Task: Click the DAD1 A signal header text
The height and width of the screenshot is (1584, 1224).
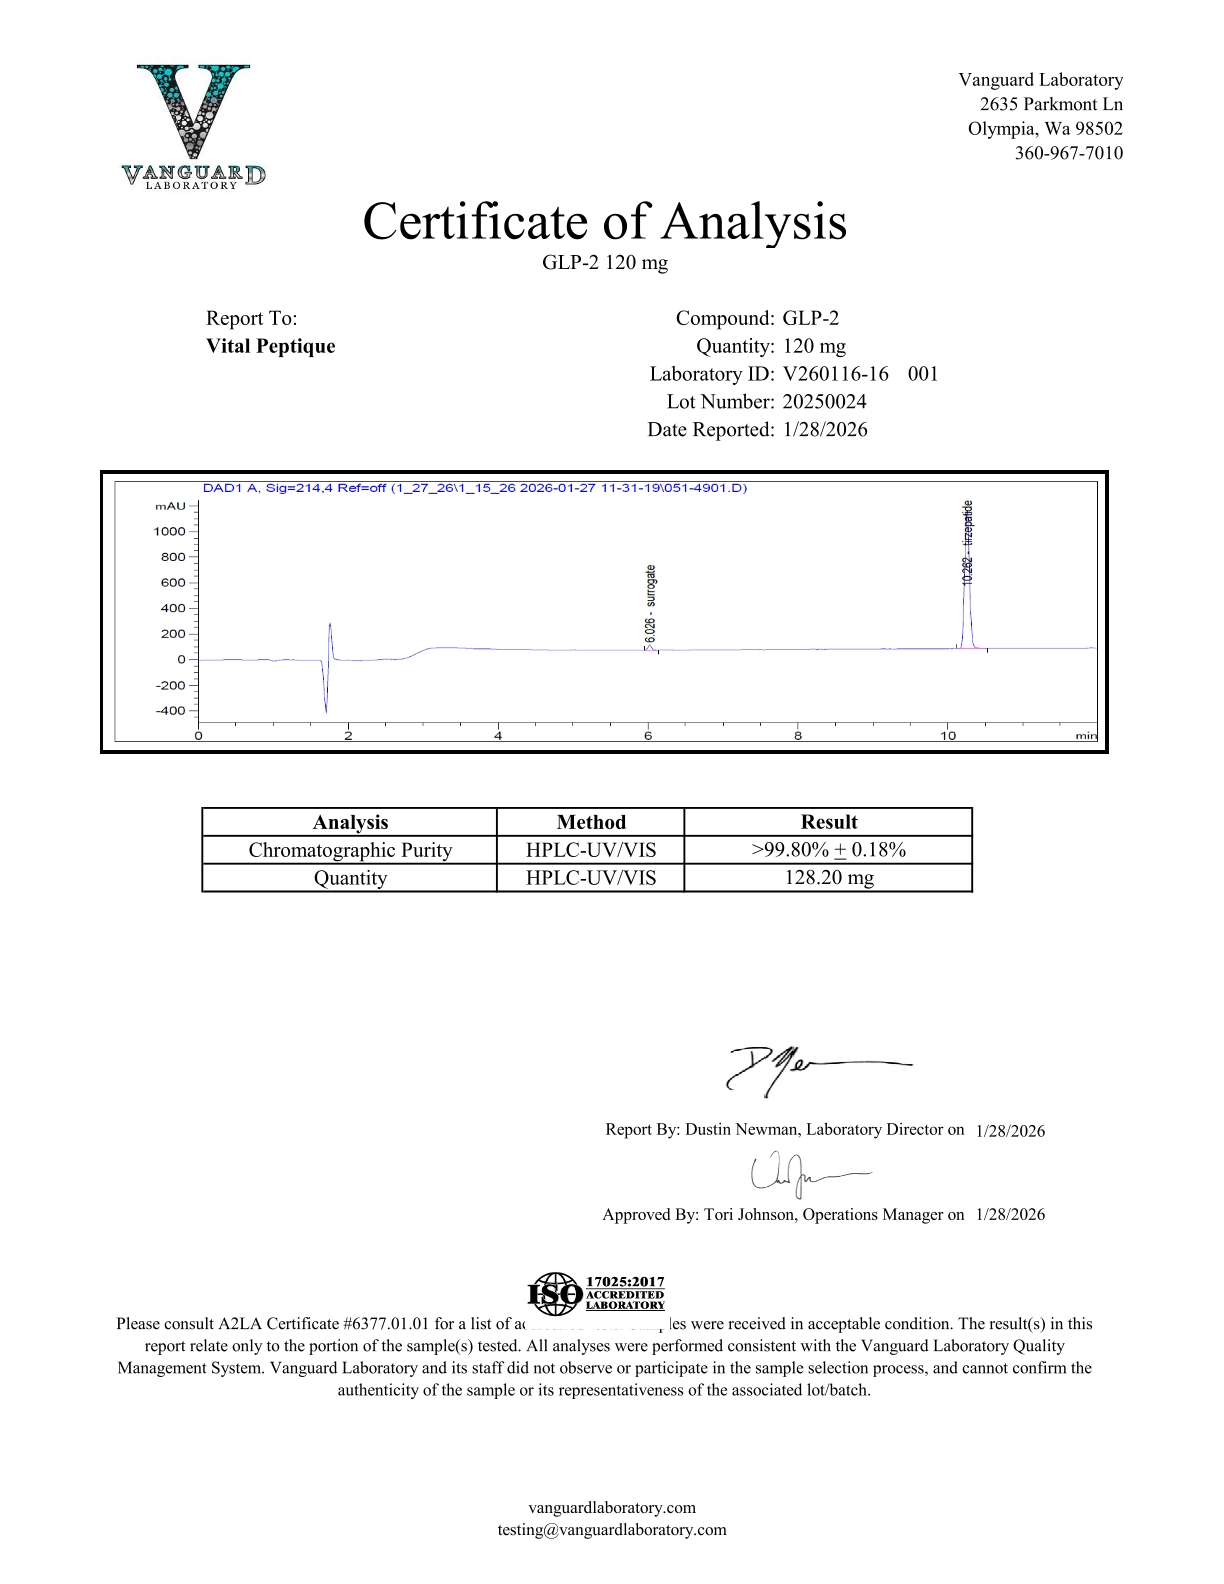Action: pyautogui.click(x=474, y=488)
